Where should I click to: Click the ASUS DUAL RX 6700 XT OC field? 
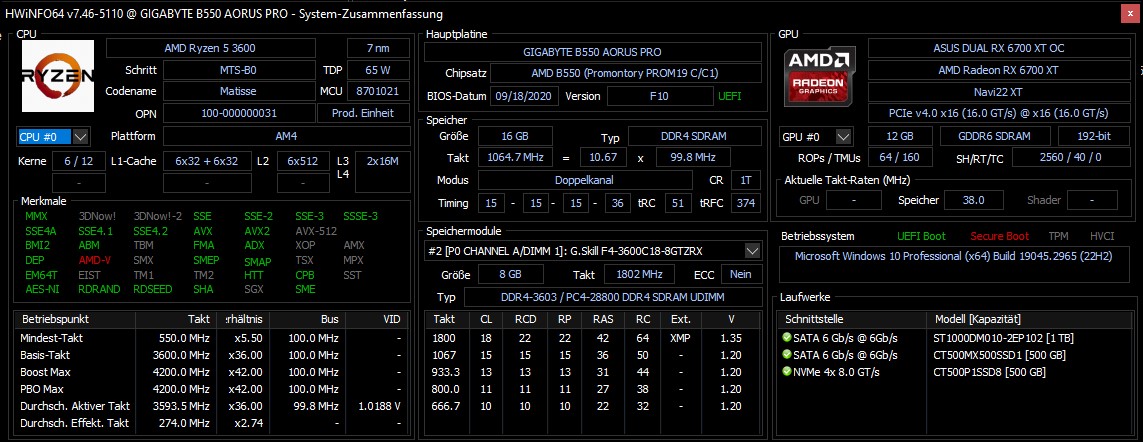pos(998,49)
